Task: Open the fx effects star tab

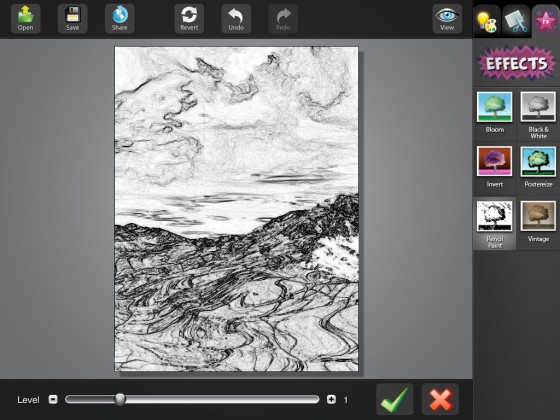Action: 545,21
